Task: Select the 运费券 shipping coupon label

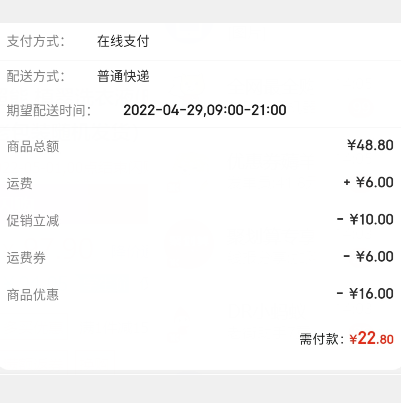Action: (26, 258)
